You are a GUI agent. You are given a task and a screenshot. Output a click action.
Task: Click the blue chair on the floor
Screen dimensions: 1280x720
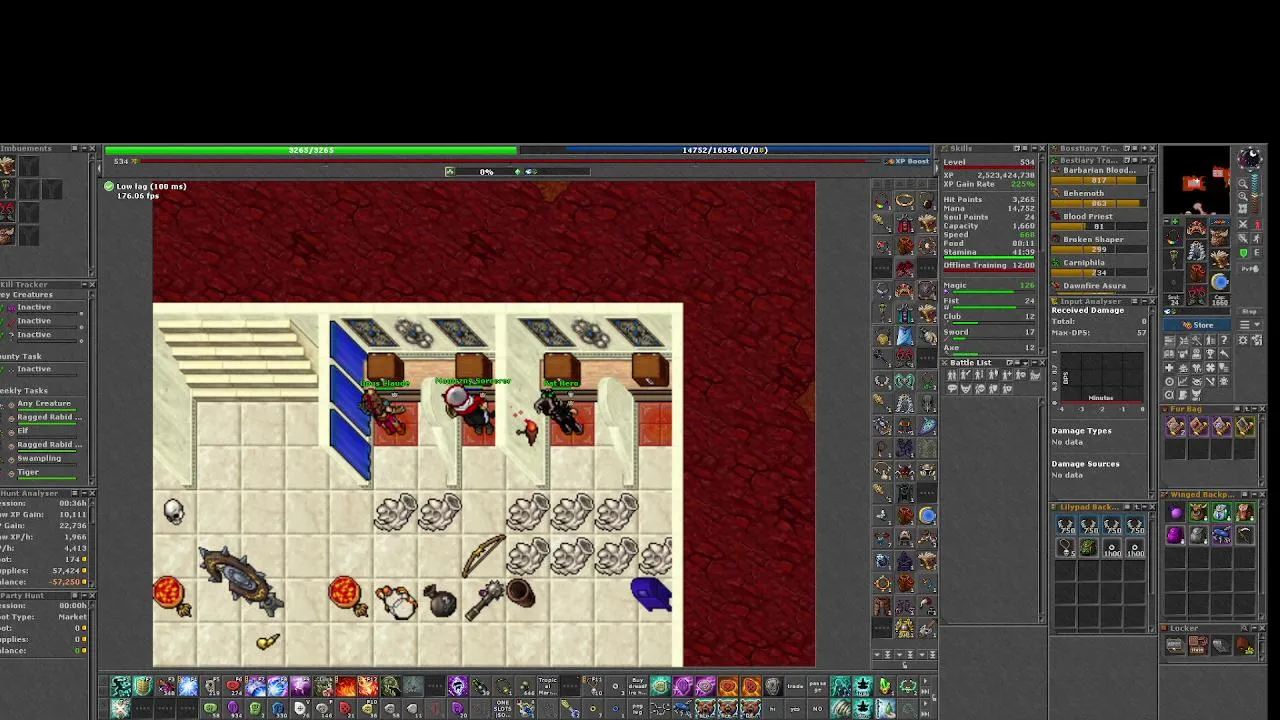(x=652, y=593)
